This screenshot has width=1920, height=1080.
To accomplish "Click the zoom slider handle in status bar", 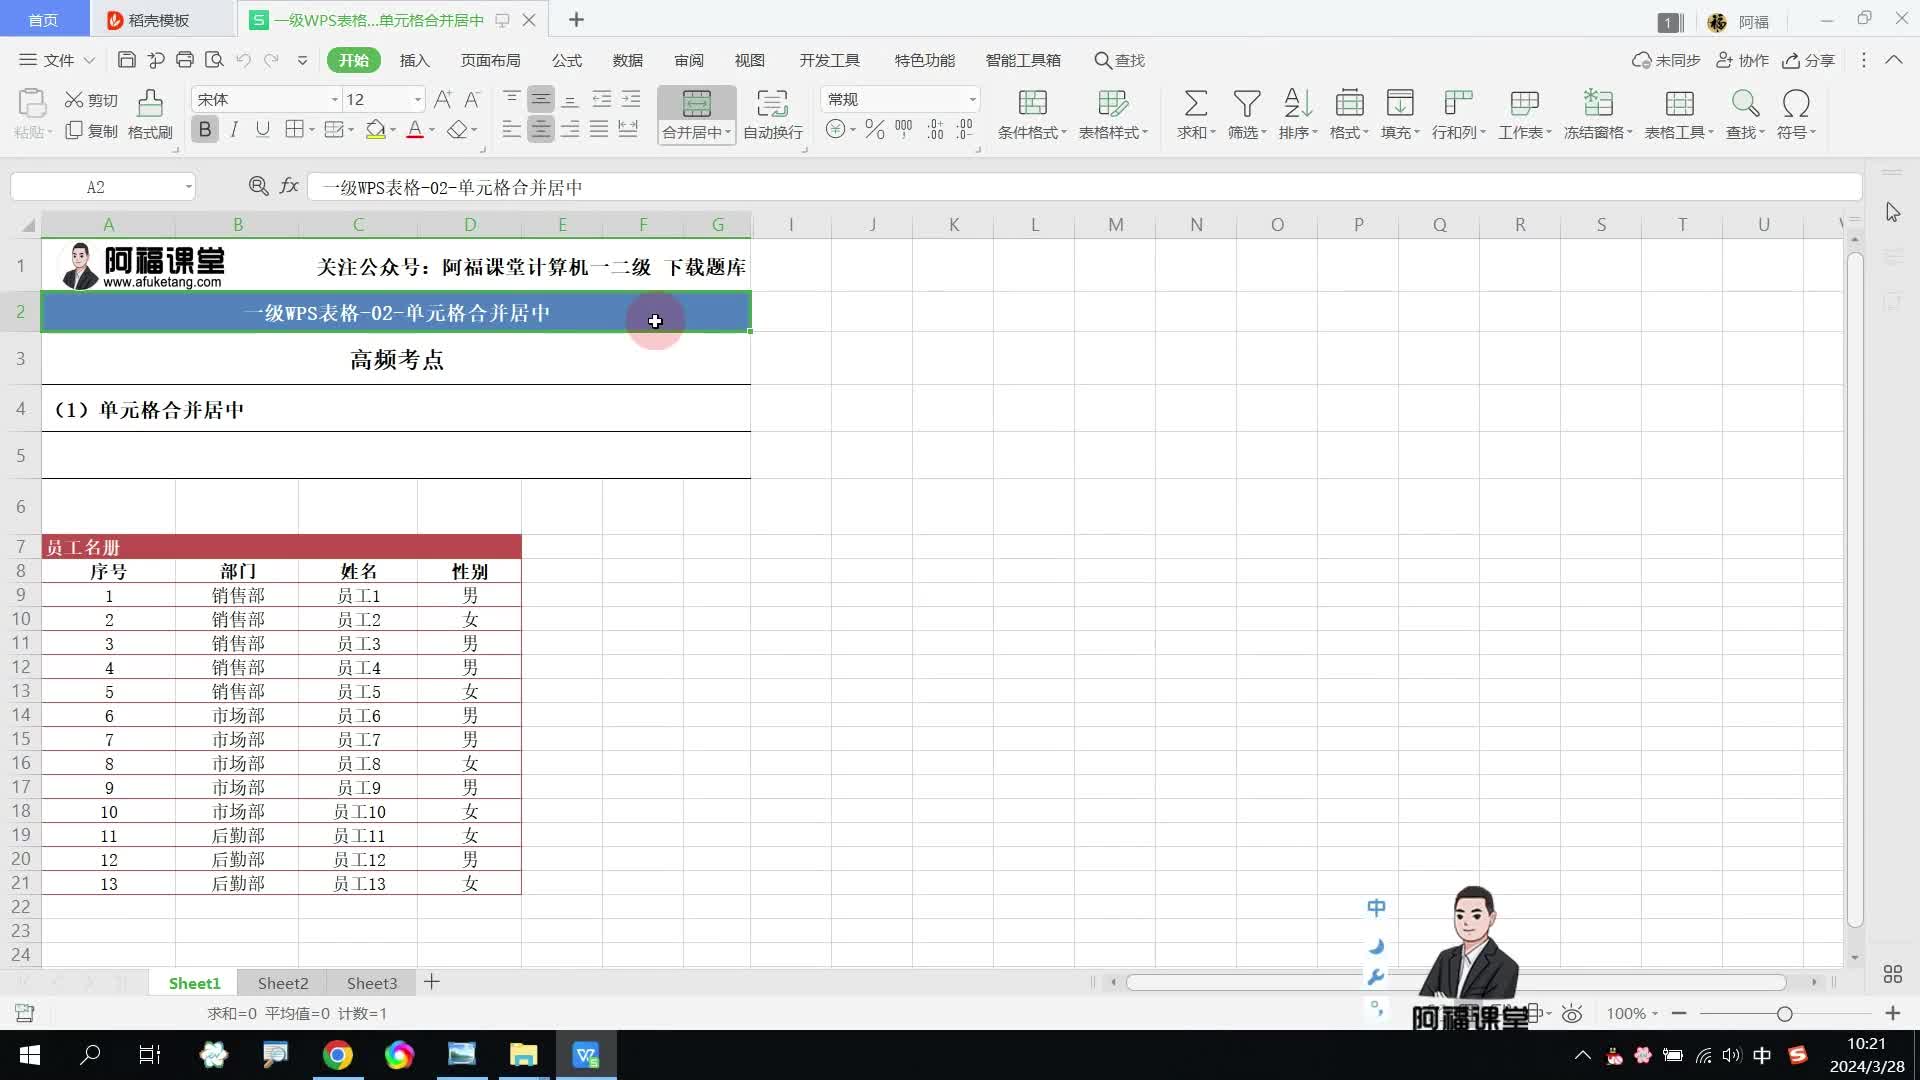I will point(1784,1014).
